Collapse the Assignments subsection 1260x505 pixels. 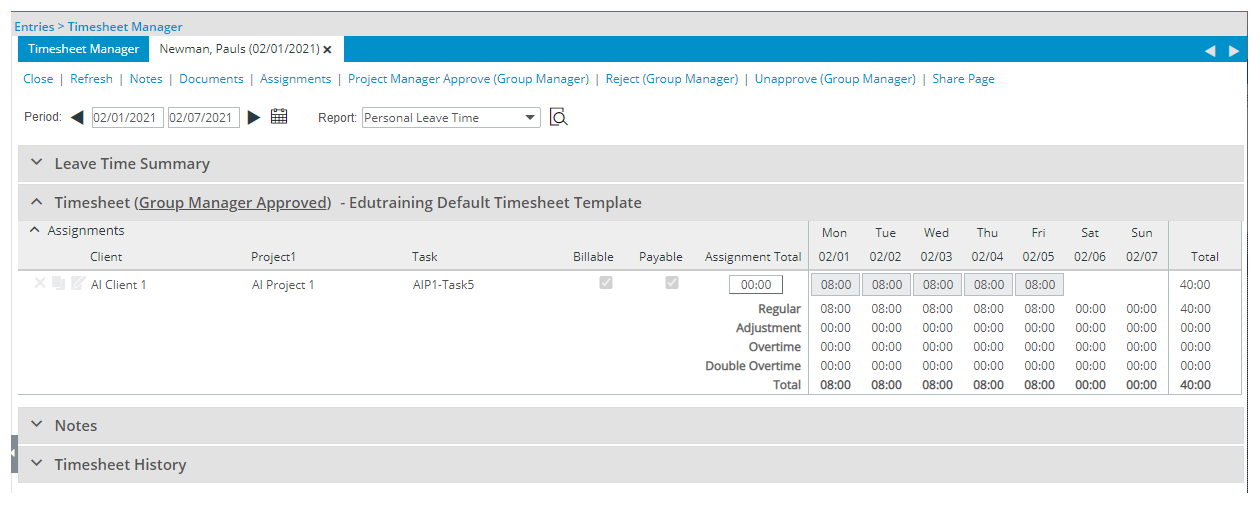point(35,231)
